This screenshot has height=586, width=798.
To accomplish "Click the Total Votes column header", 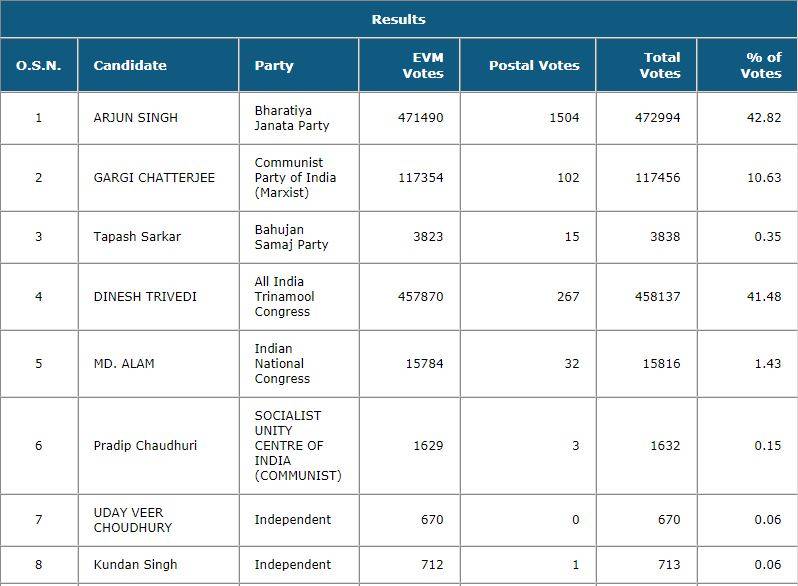I will (x=660, y=65).
